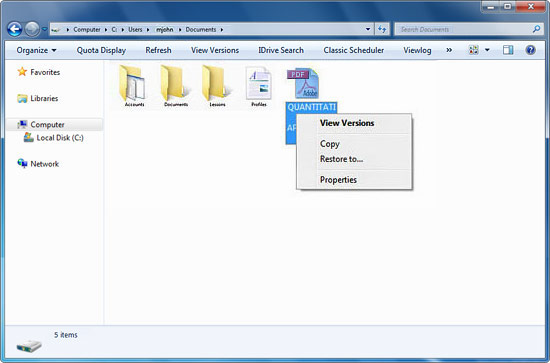Click C: in the address breadcrumb
This screenshot has width=550, height=363.
tap(114, 29)
